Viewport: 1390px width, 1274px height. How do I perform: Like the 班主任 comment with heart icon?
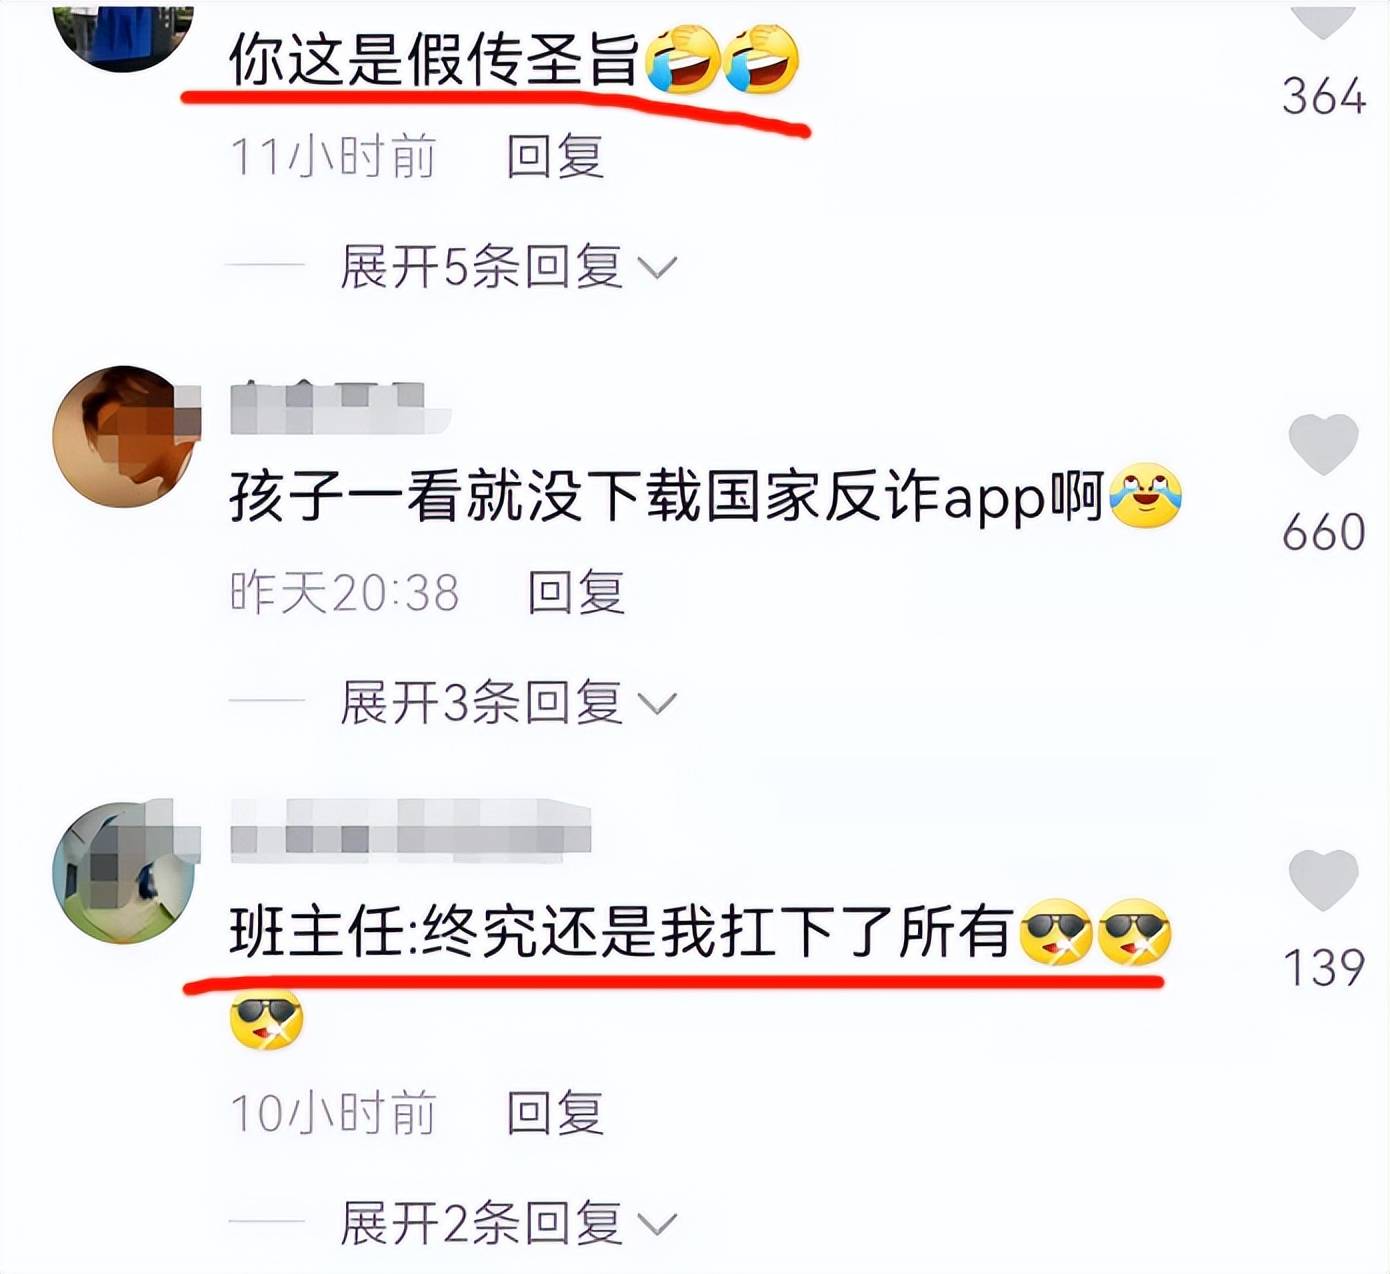(1323, 880)
